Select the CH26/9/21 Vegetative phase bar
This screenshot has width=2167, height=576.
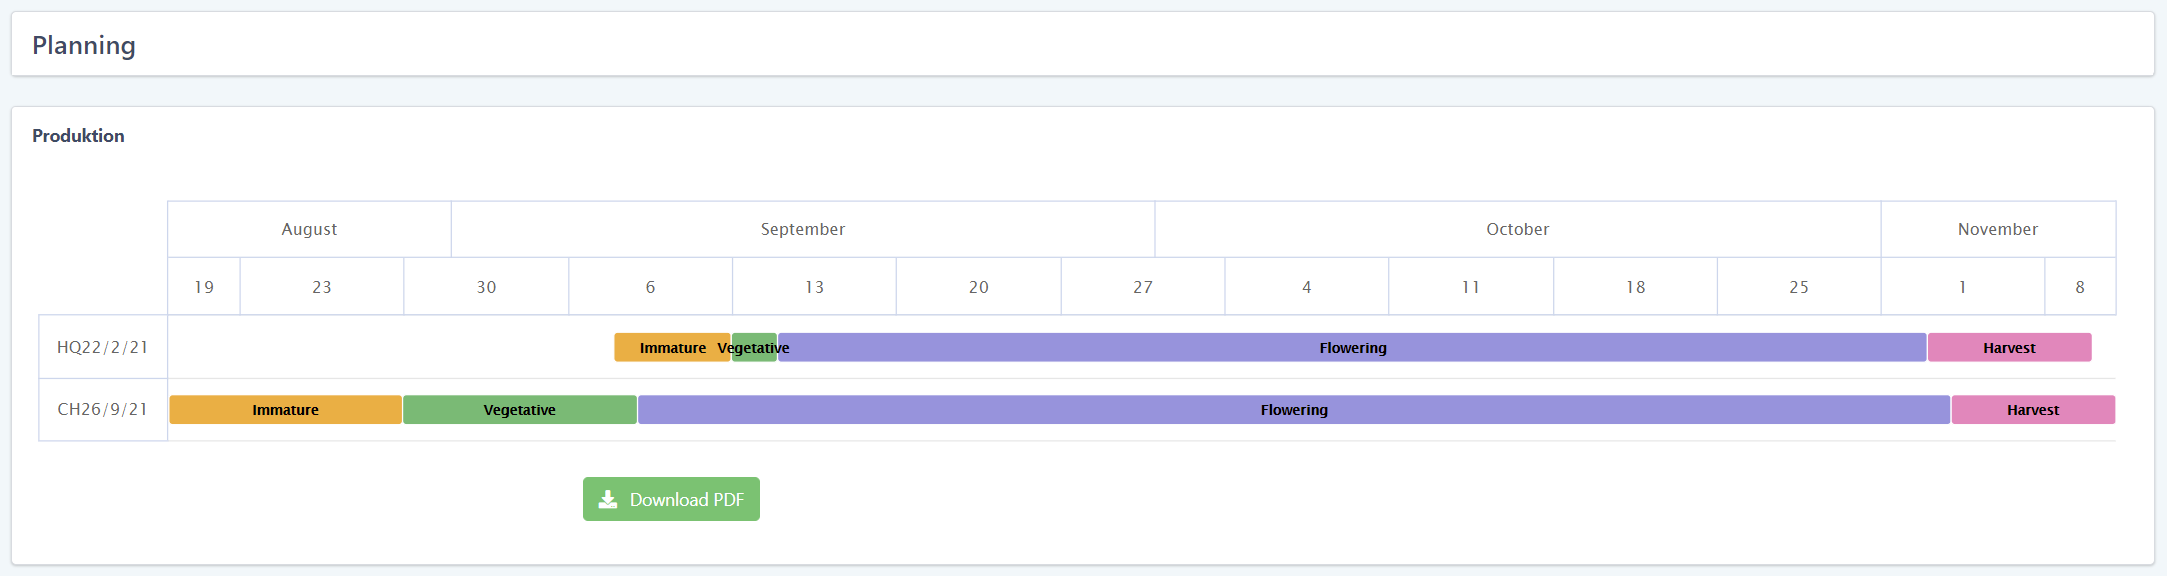click(519, 410)
